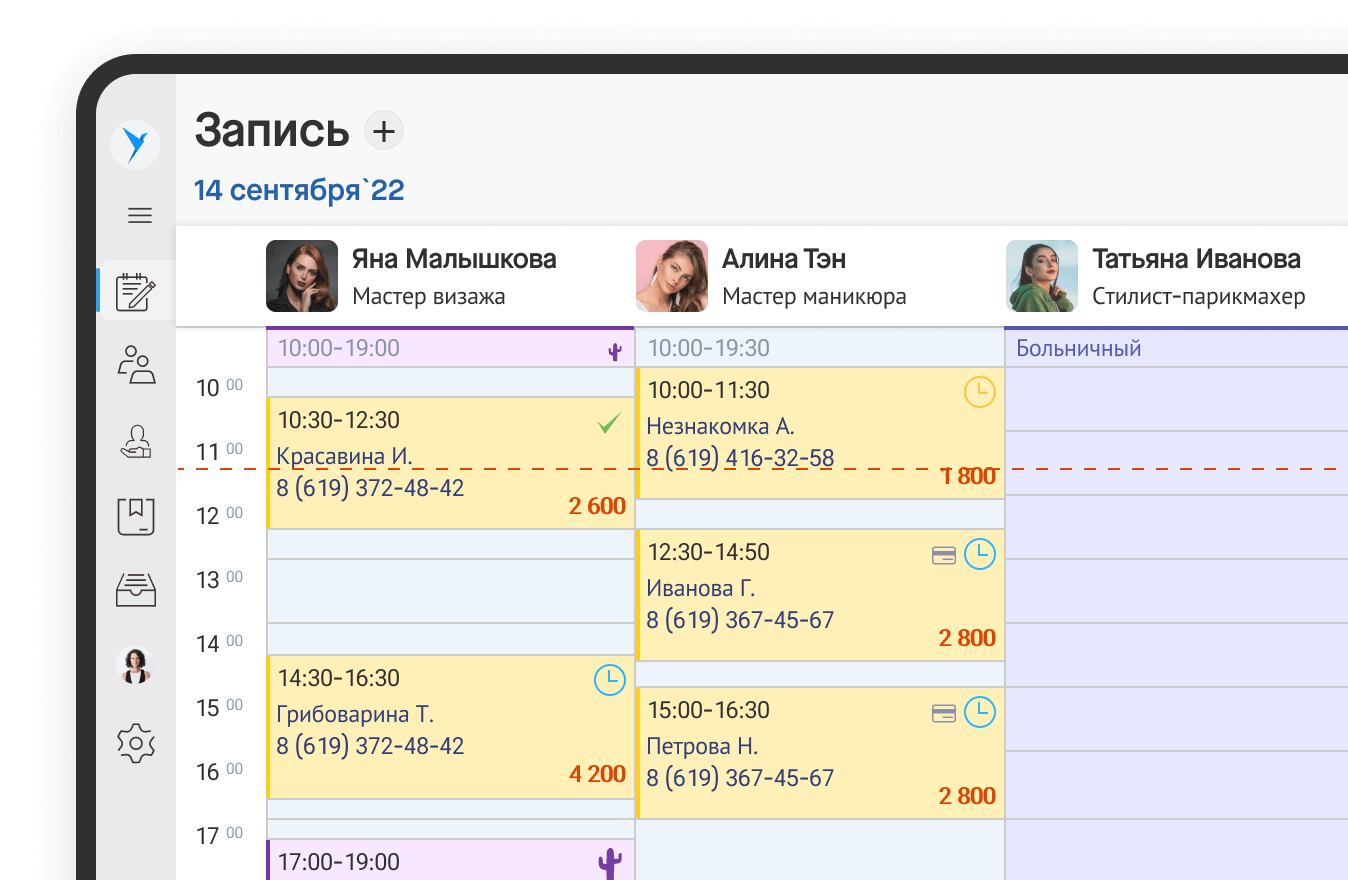Click card payment icon on Иванова Г. appointment
Screen dimensions: 1348x880
pos(944,556)
